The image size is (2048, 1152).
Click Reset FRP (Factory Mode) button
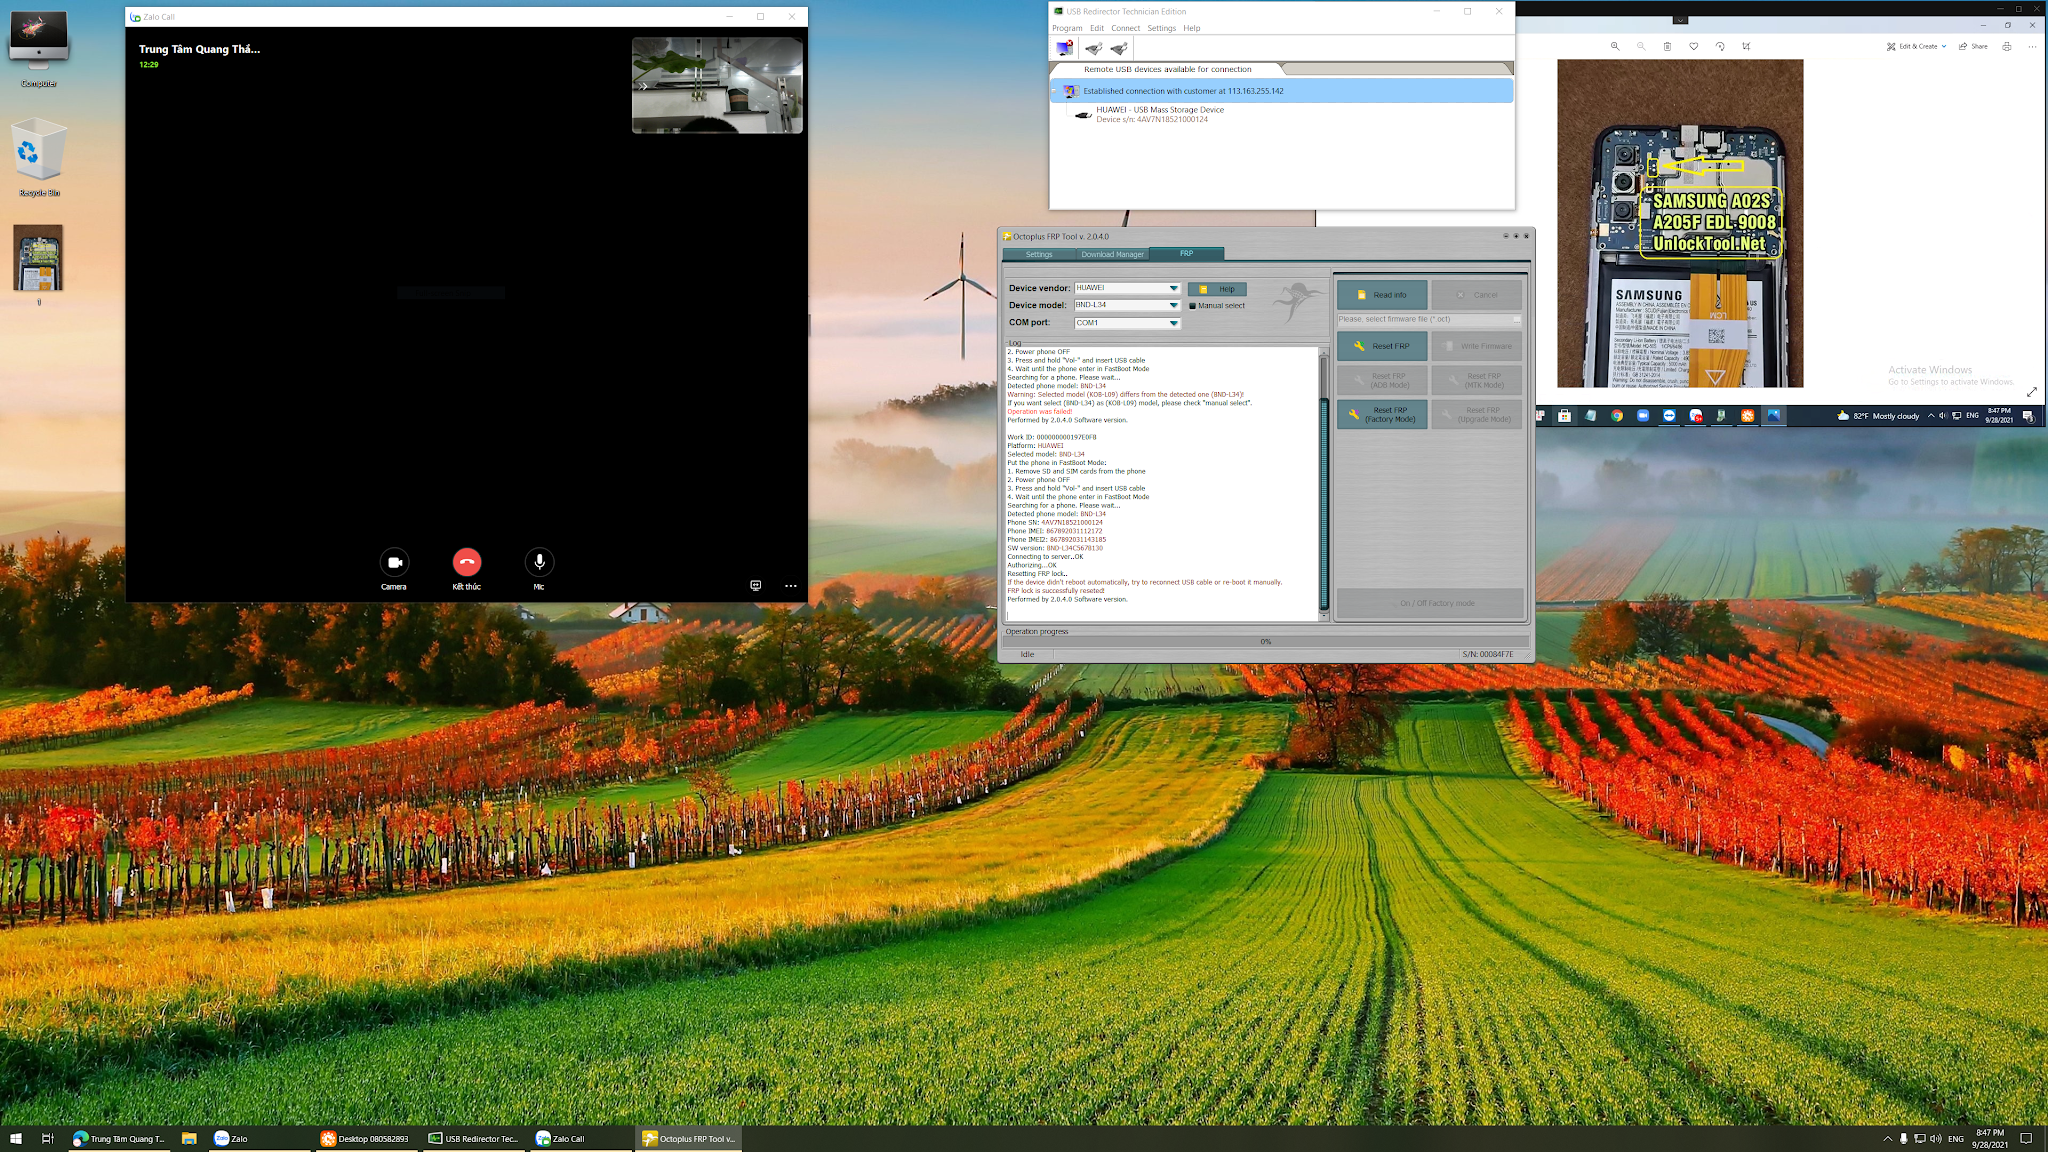tap(1382, 415)
